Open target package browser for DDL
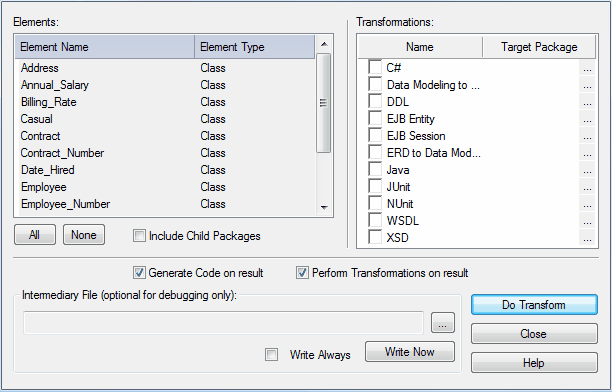This screenshot has height=392, width=612. pyautogui.click(x=587, y=102)
